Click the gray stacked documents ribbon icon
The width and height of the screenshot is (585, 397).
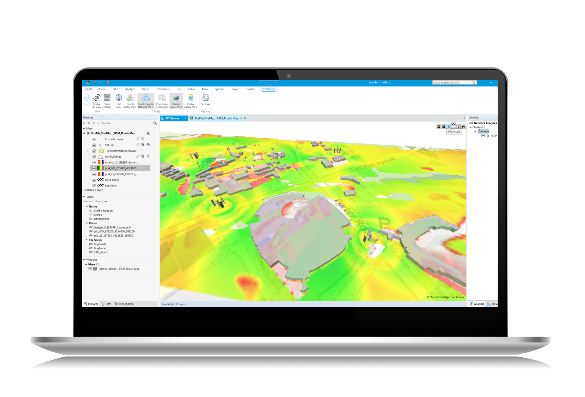pyautogui.click(x=162, y=98)
